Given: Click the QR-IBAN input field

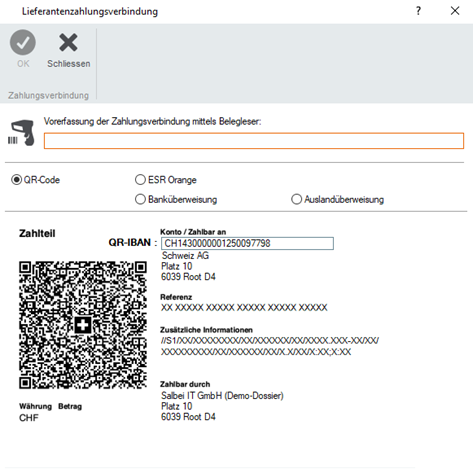Looking at the screenshot, I should point(247,243).
